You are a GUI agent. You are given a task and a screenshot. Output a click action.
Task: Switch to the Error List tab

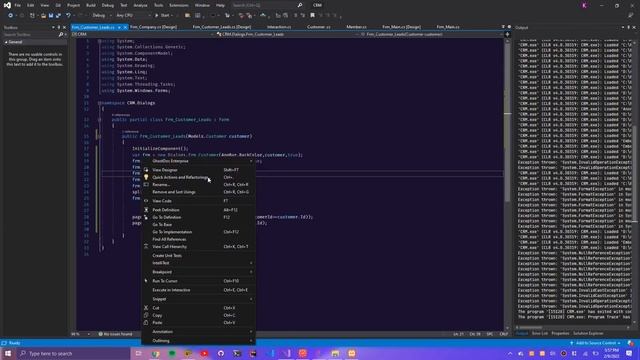(540, 333)
